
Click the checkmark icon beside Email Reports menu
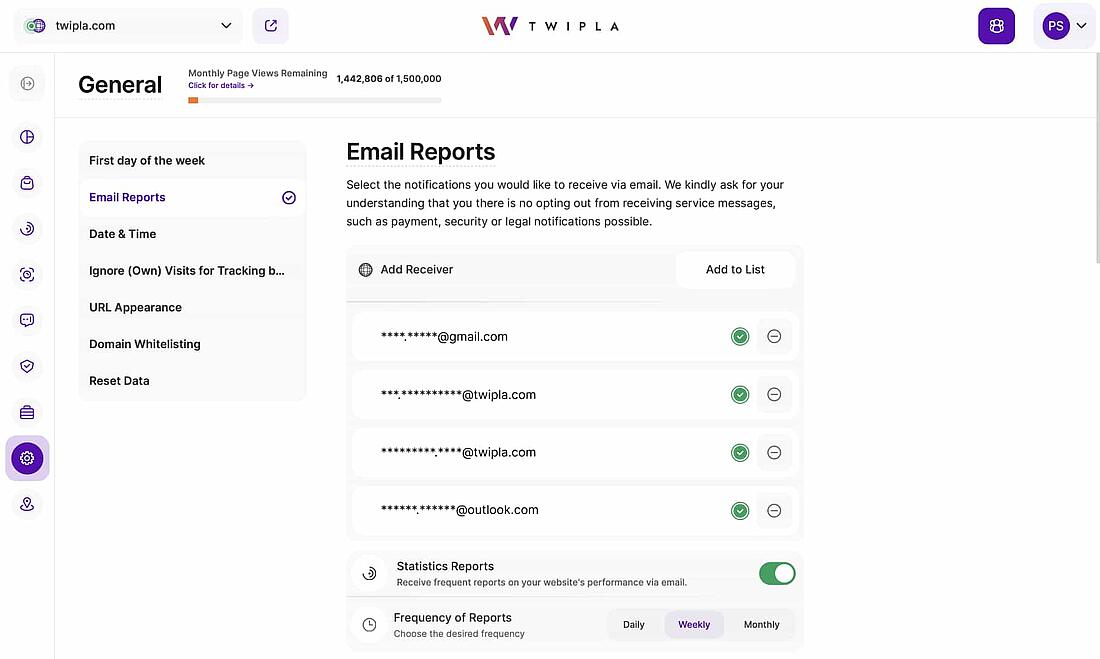tap(289, 198)
